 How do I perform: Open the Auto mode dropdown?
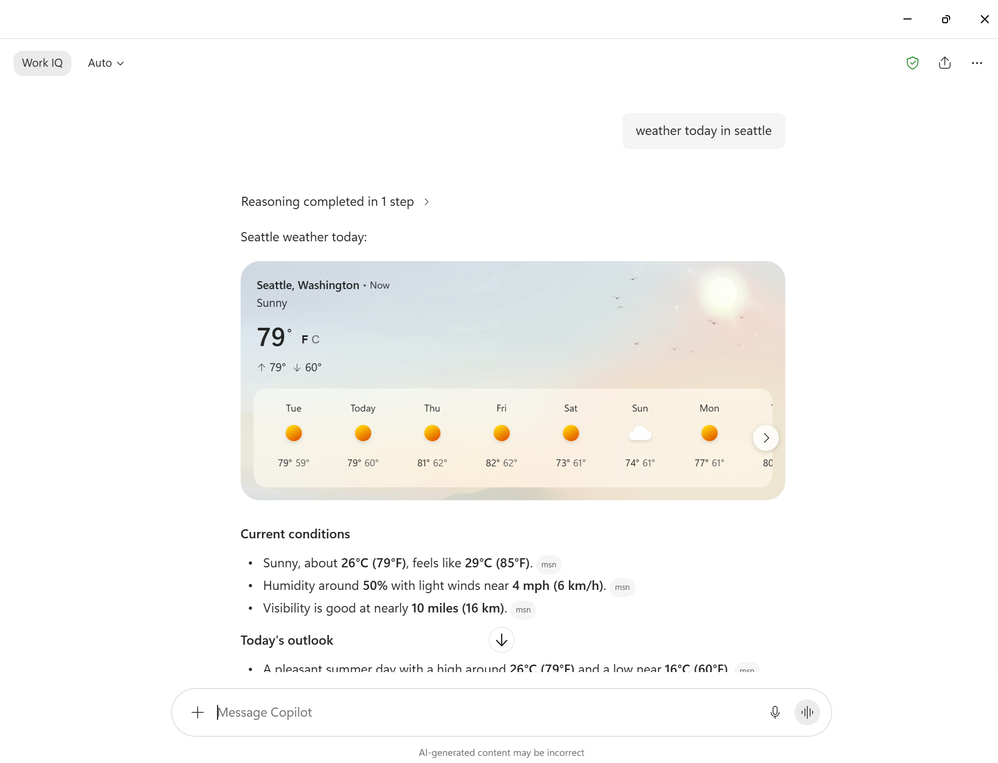pos(106,63)
